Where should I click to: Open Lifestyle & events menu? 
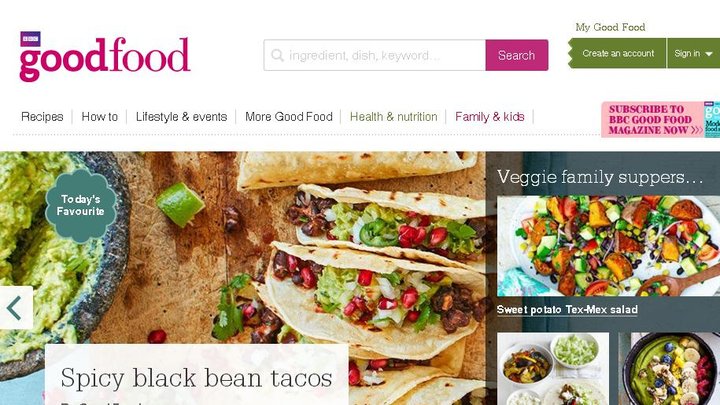pos(181,117)
